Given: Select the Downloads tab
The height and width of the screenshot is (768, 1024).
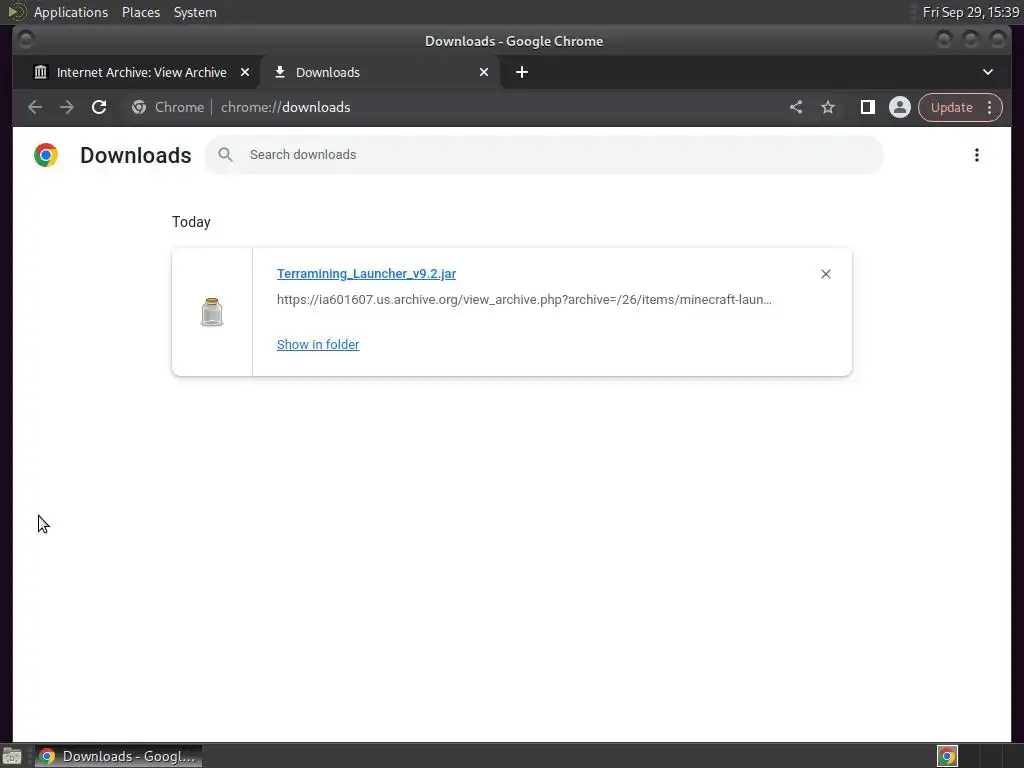Looking at the screenshot, I should point(380,72).
